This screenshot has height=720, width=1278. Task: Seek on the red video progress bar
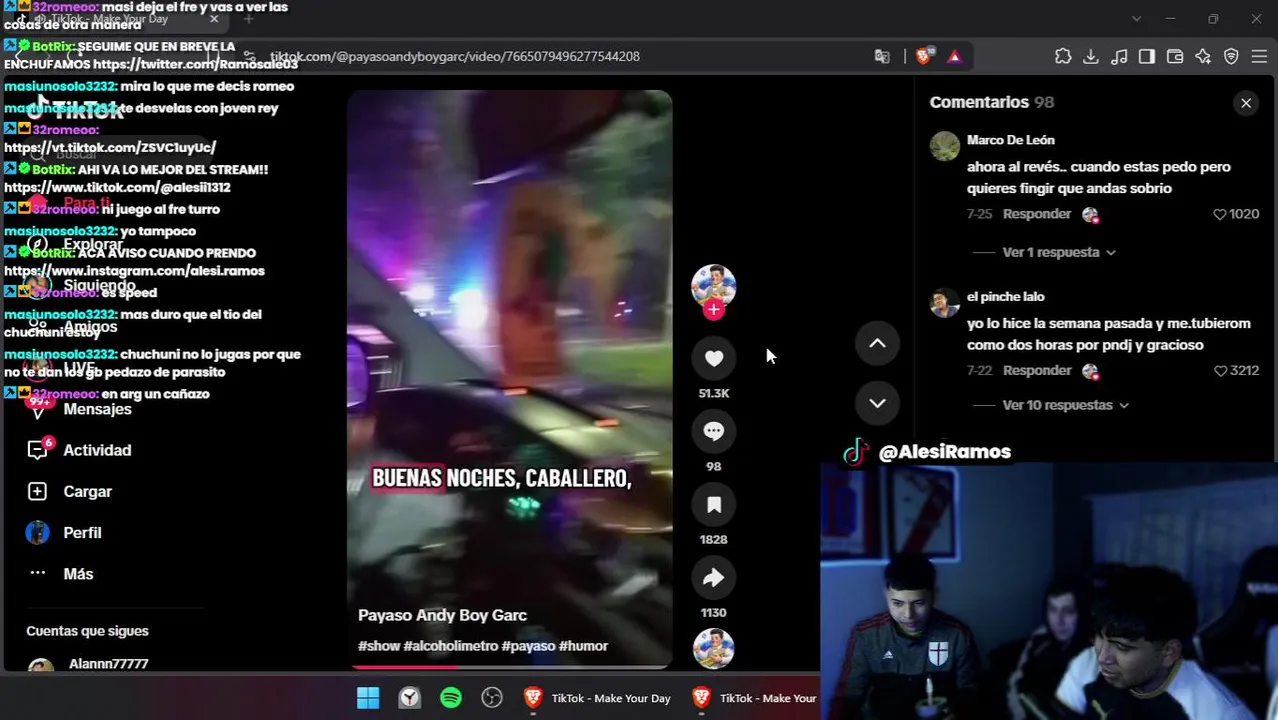tap(510, 667)
